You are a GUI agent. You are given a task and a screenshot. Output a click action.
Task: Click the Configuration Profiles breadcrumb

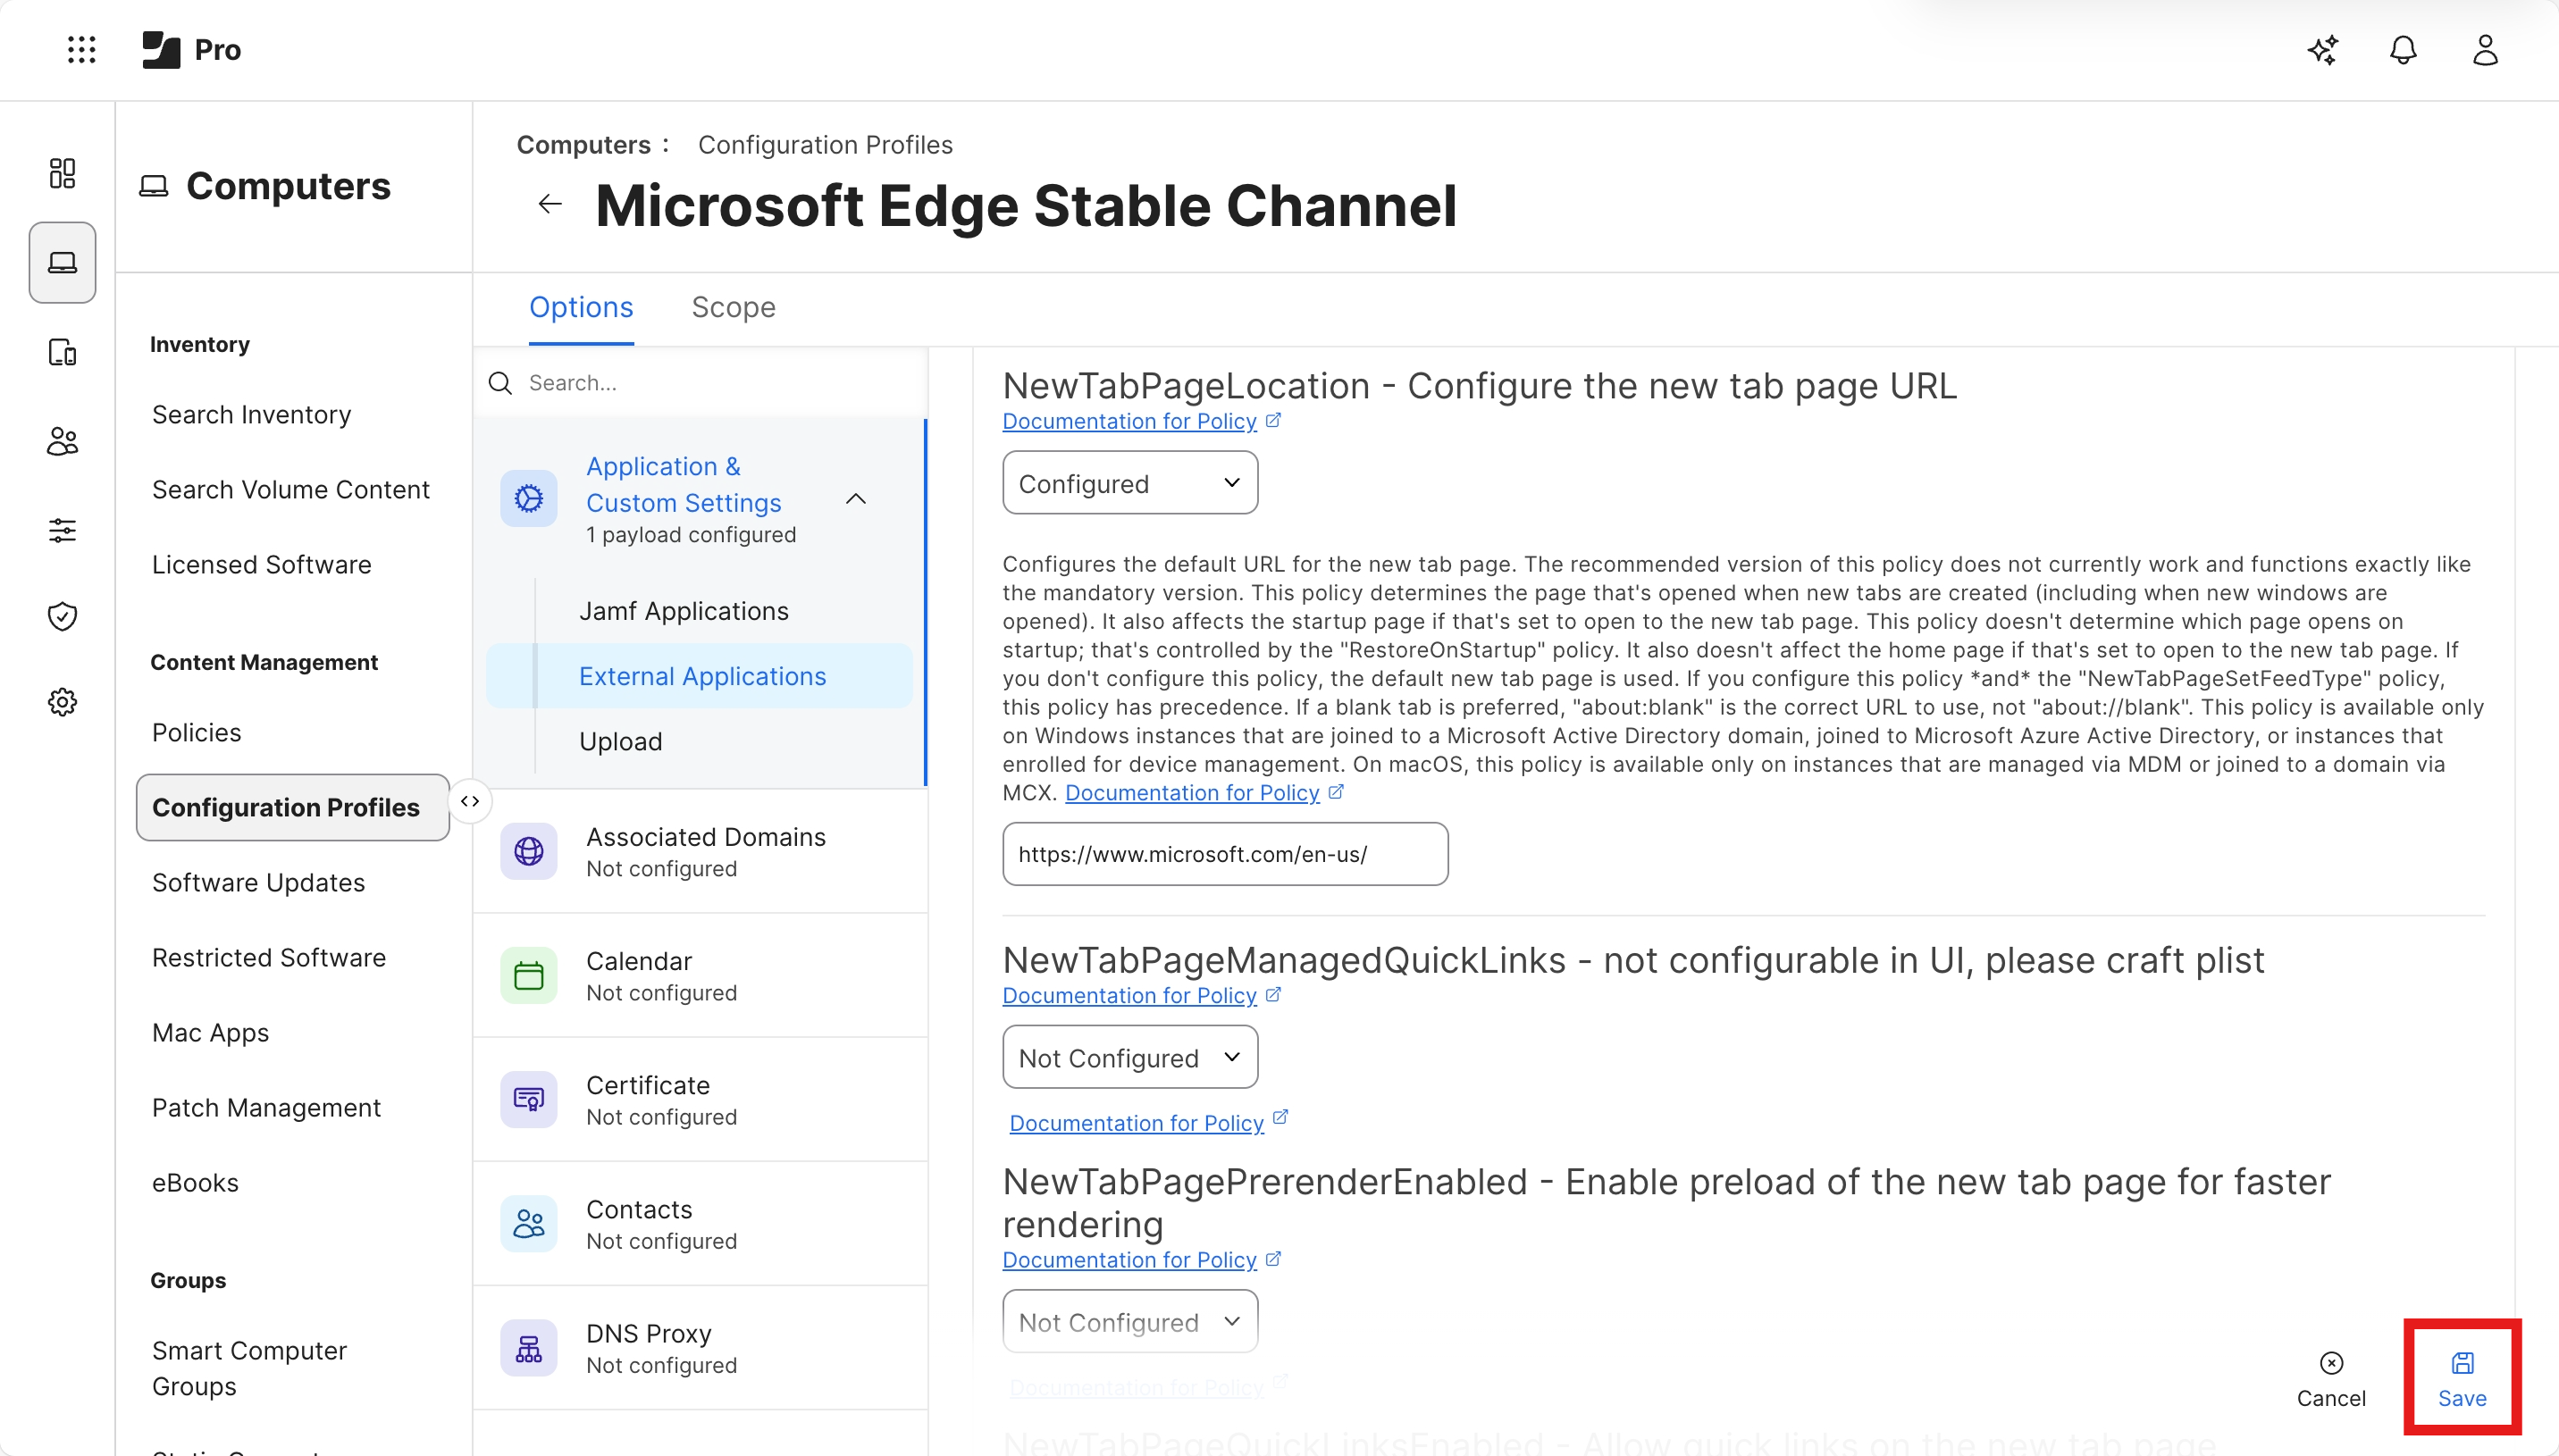point(825,145)
